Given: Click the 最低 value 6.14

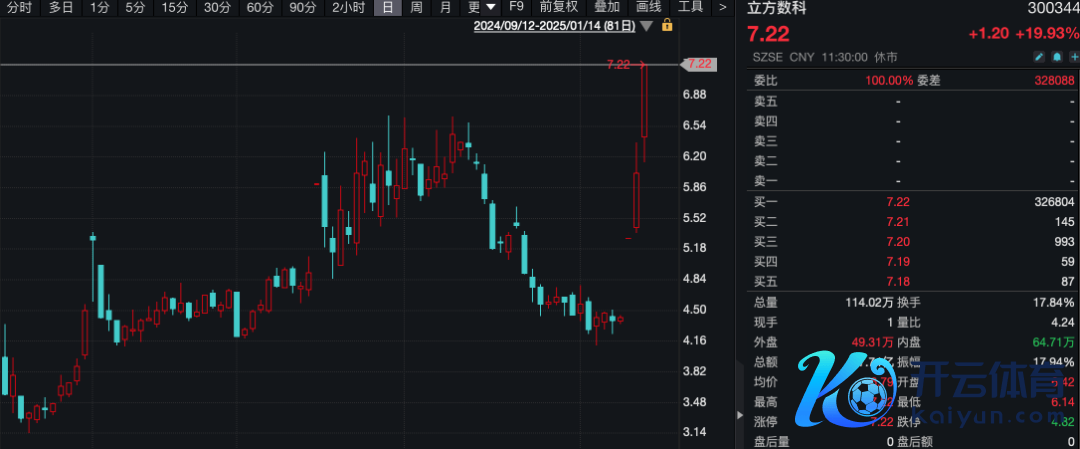Looking at the screenshot, I should click(x=1063, y=401).
